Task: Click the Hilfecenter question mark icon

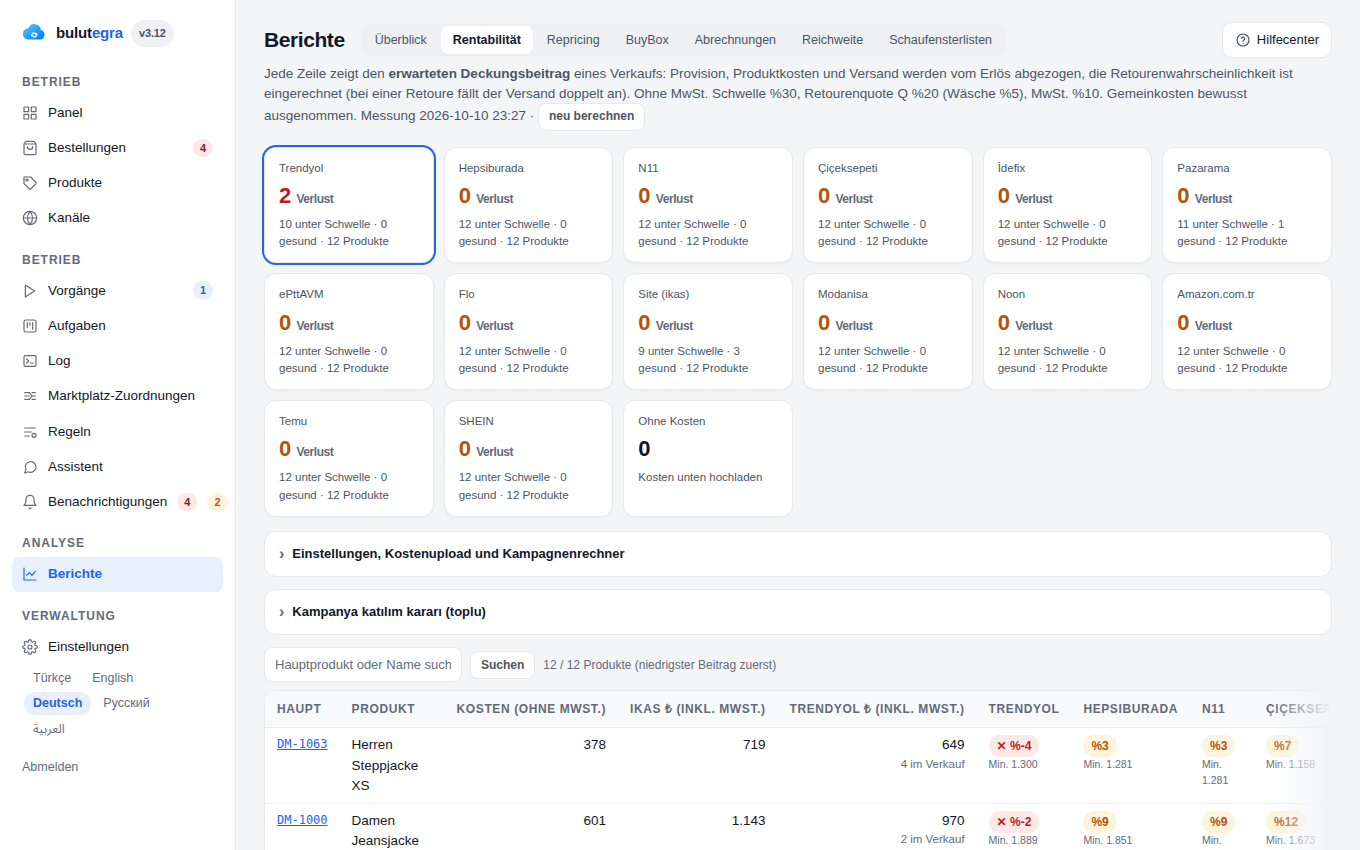Action: (x=1243, y=40)
